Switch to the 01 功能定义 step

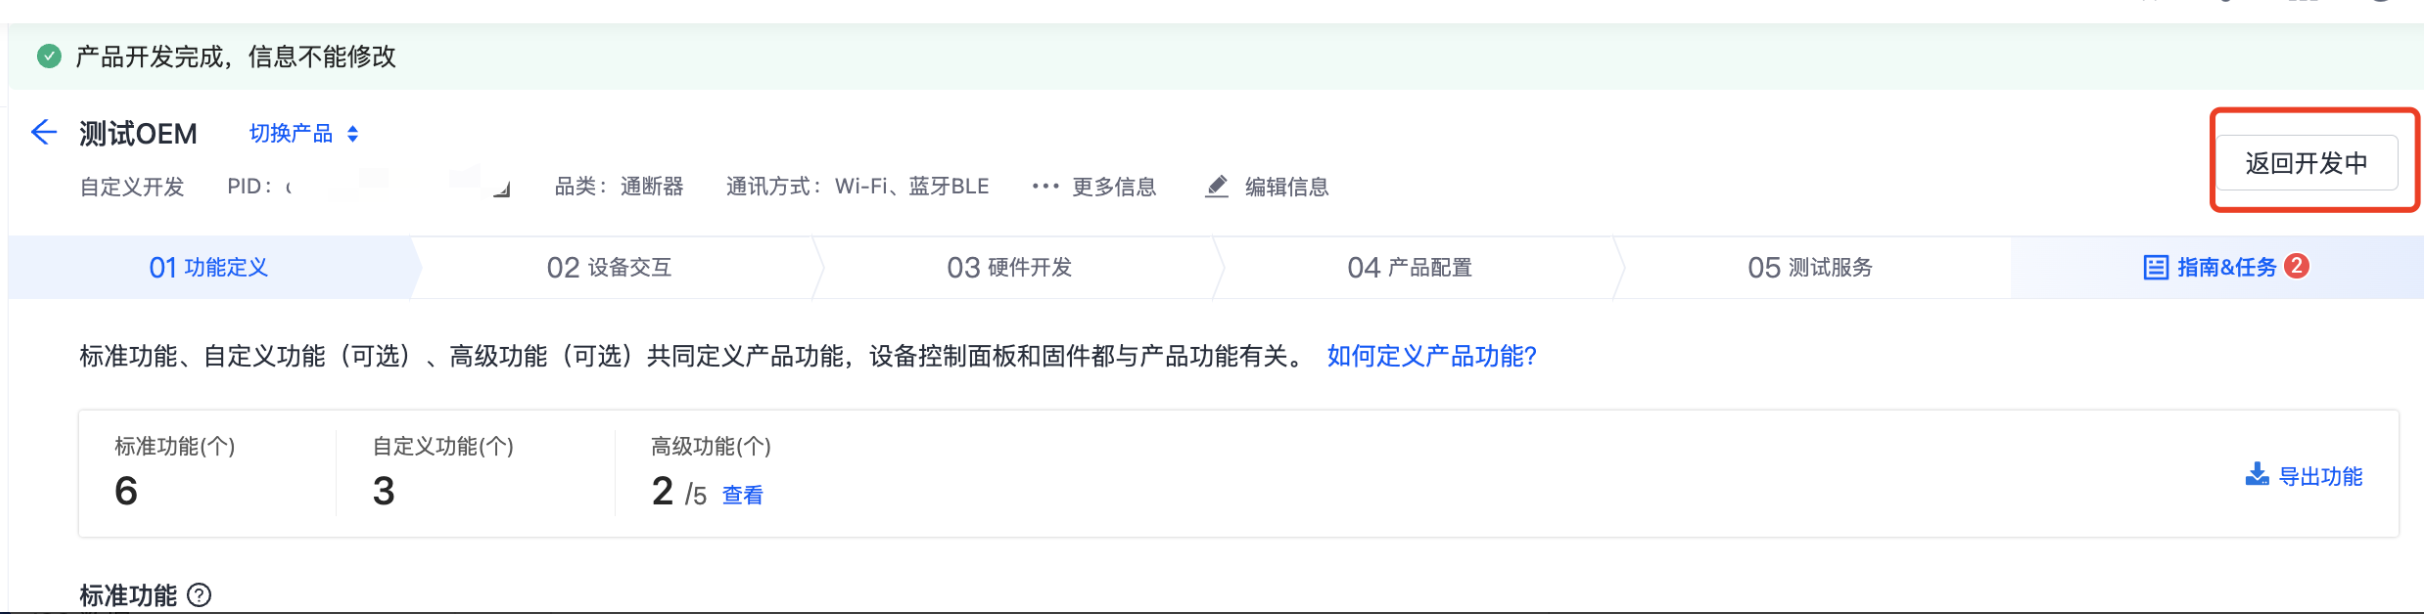tap(209, 267)
